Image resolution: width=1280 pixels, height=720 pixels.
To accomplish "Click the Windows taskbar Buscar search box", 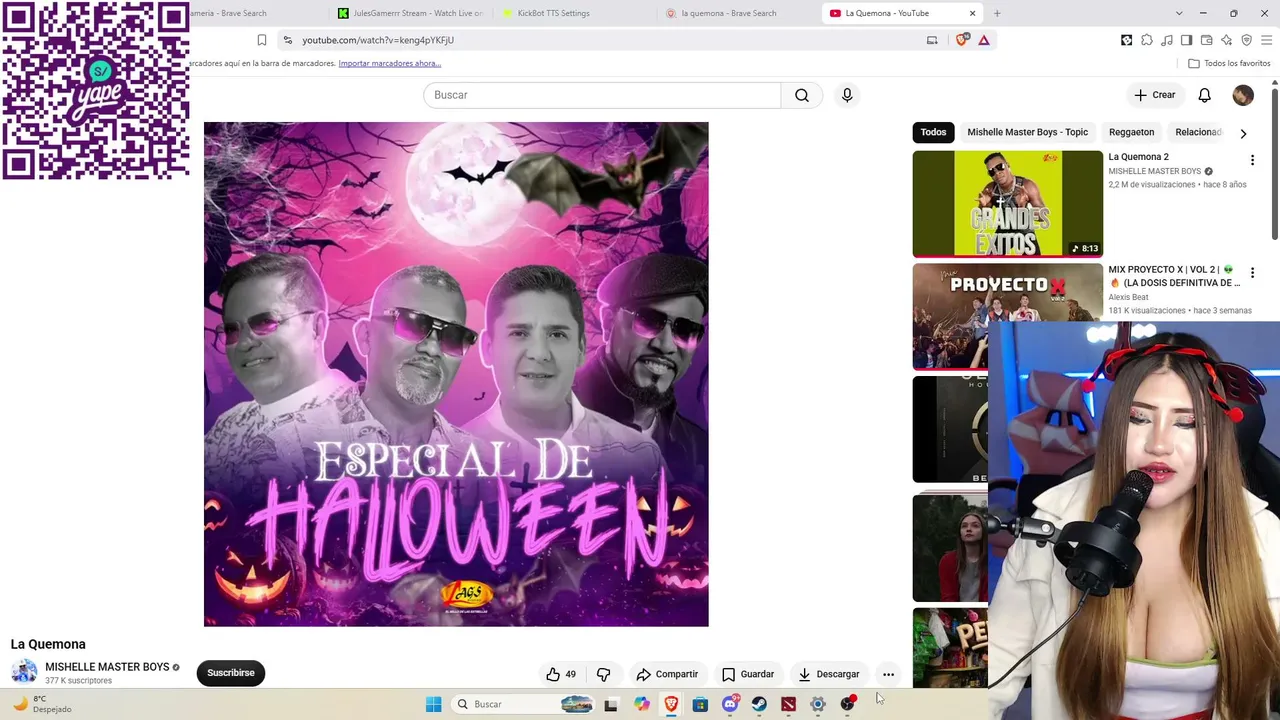I will 522,704.
